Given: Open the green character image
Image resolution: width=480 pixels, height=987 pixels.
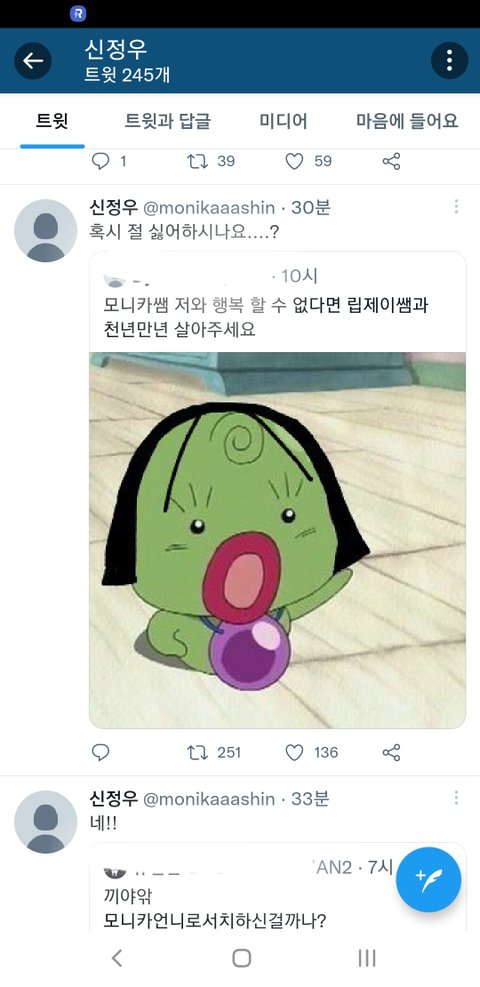Looking at the screenshot, I should [x=277, y=540].
